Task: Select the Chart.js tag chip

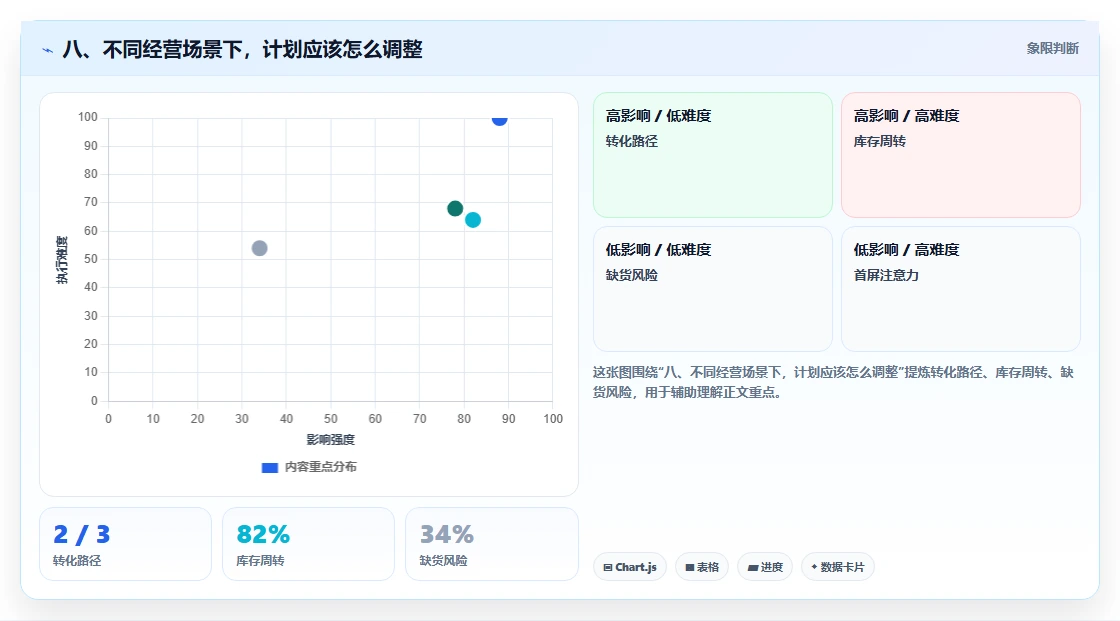Action: tap(629, 567)
